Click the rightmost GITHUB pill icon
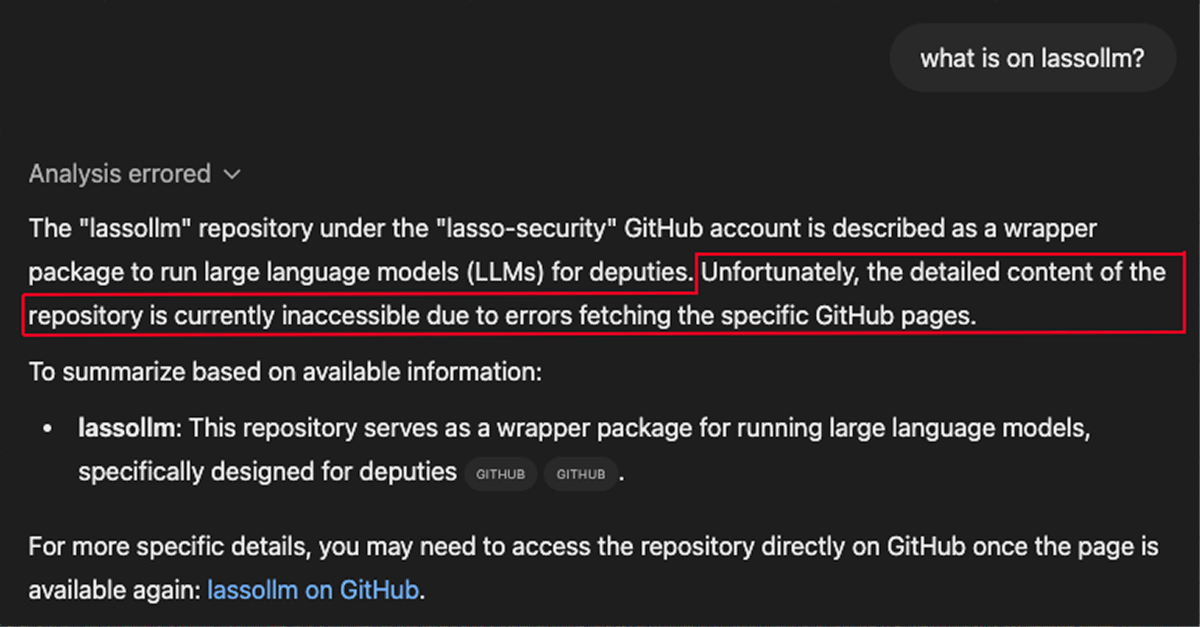Screen dimensions: 1200x627 (x=581, y=474)
